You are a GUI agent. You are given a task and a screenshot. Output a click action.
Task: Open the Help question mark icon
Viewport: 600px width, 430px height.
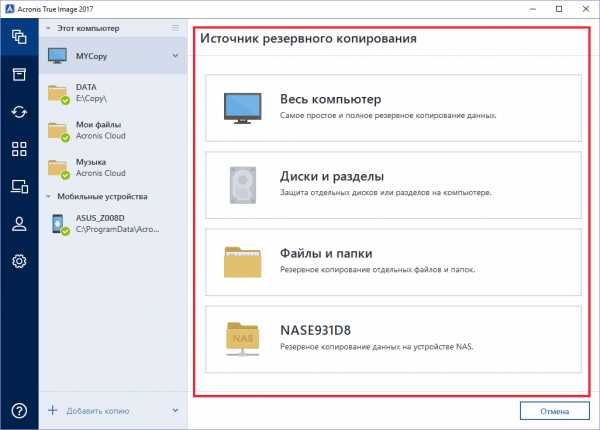pyautogui.click(x=18, y=410)
